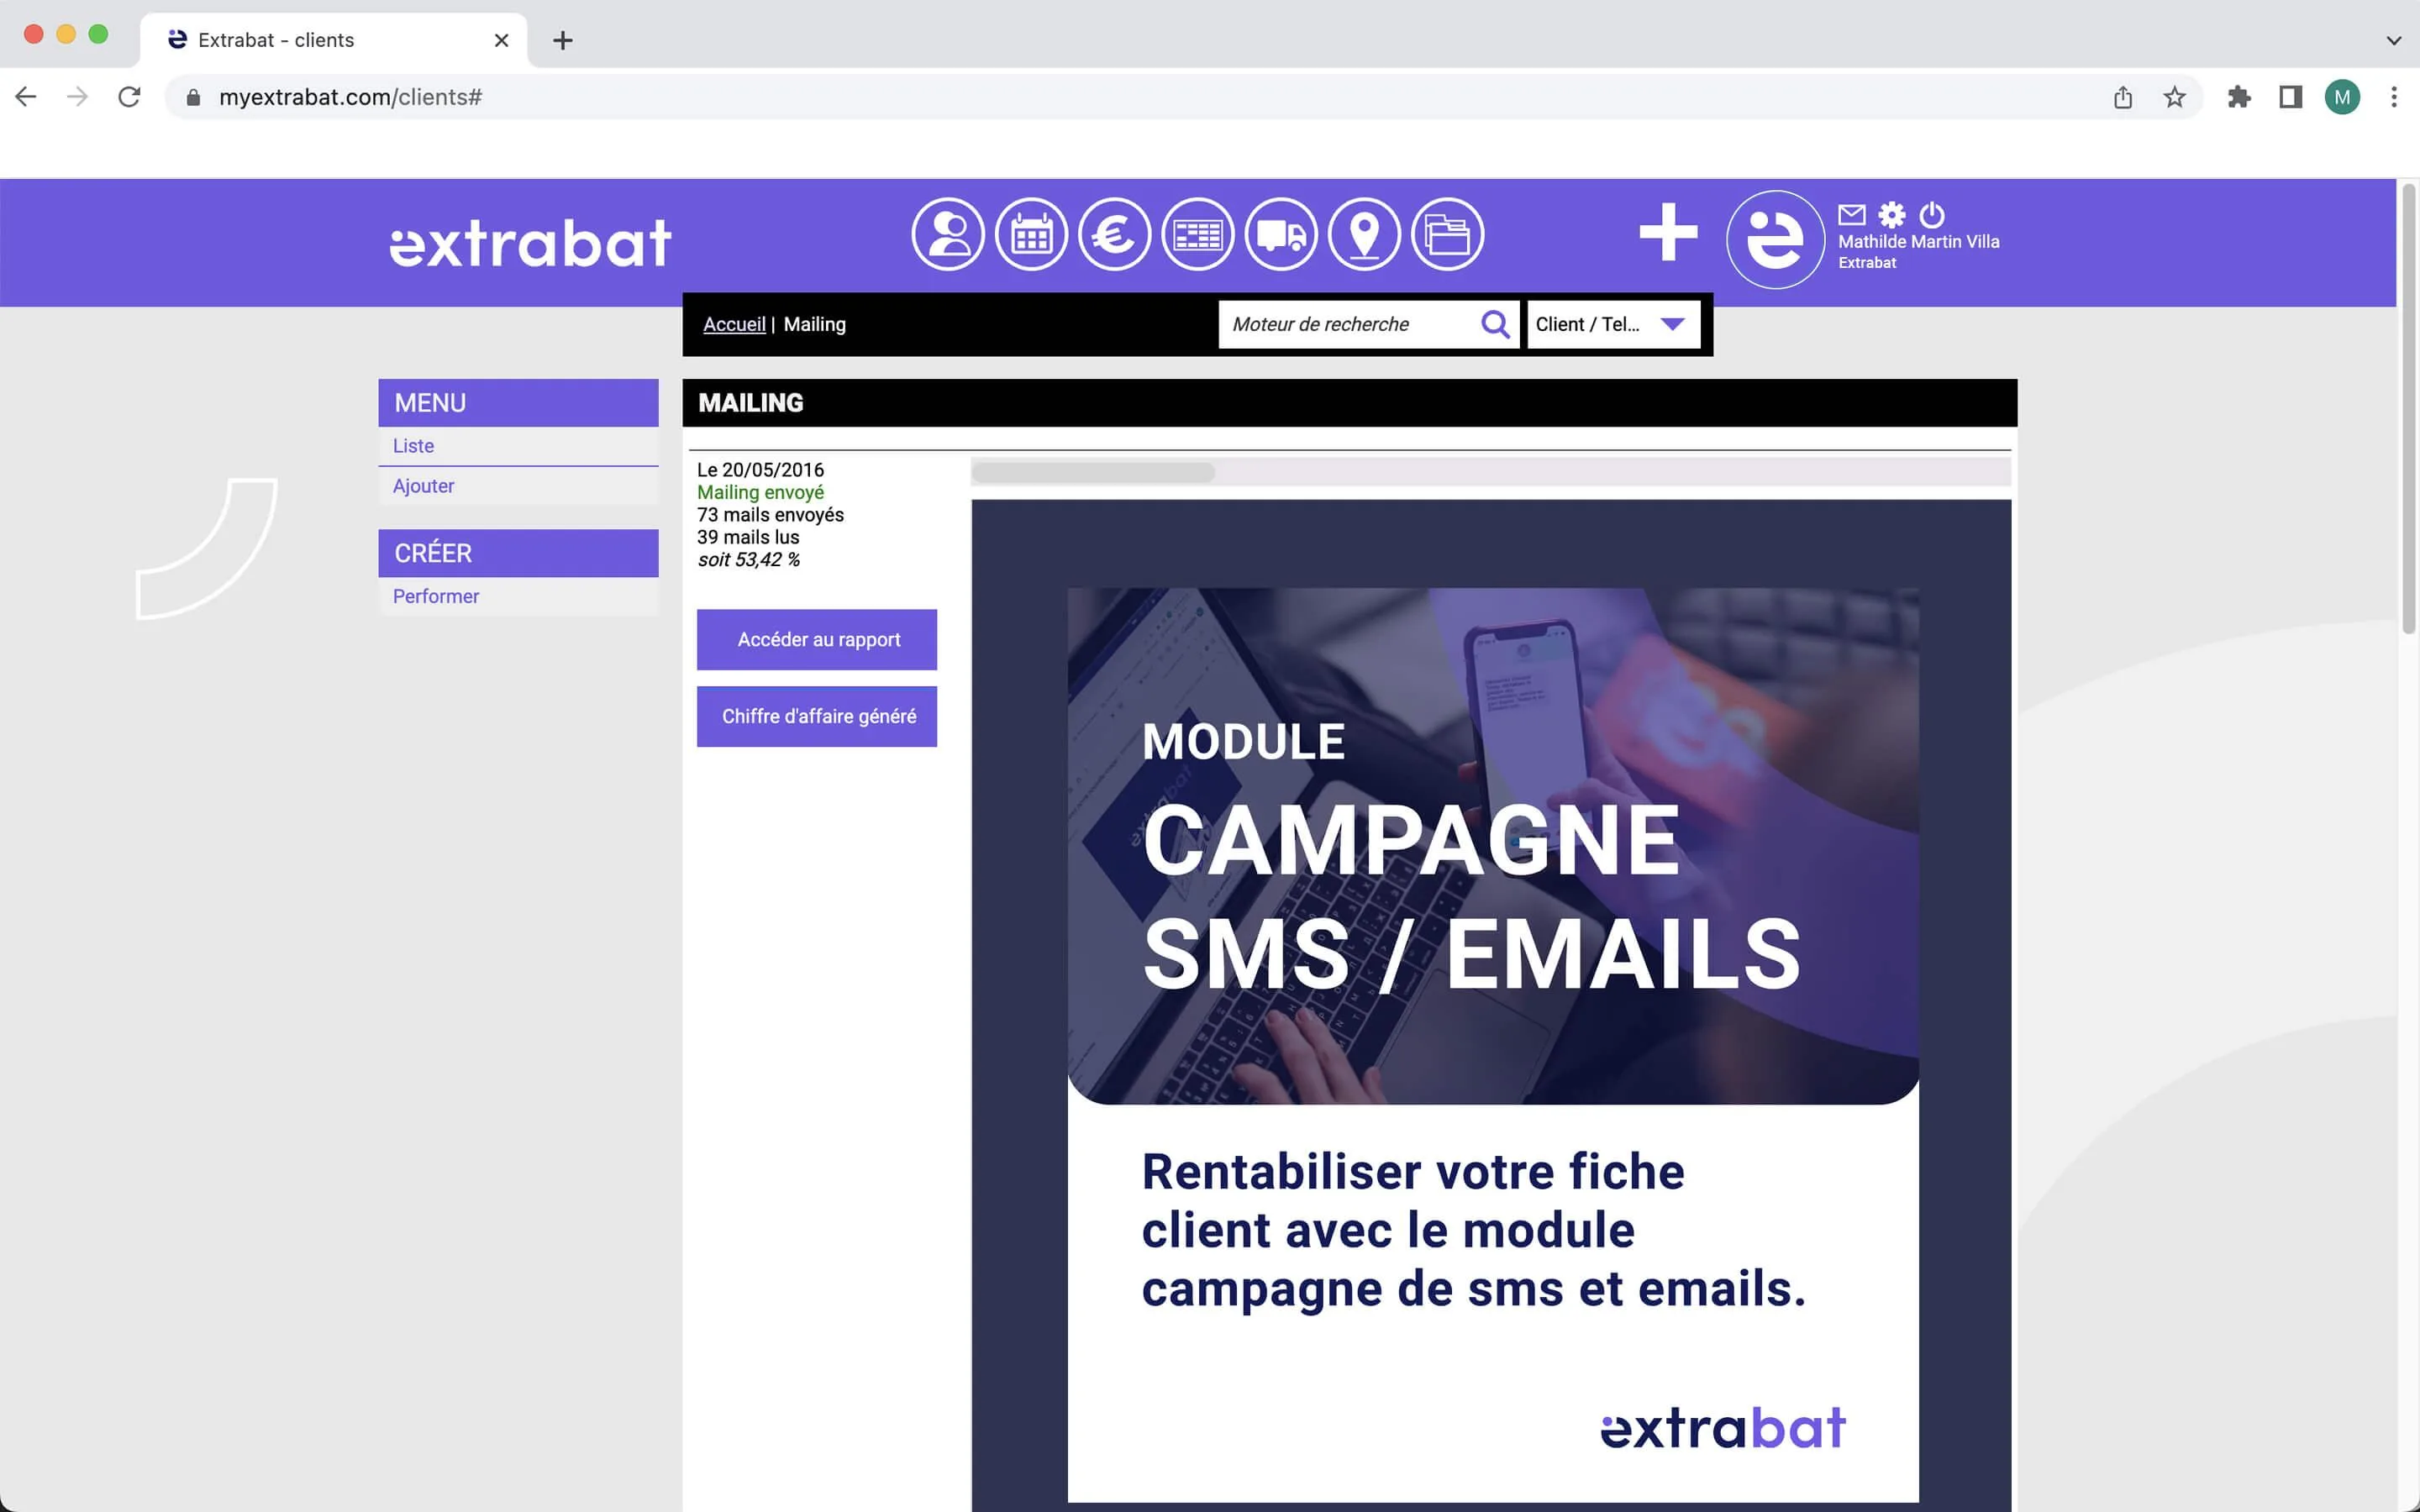
Task: Click the Mailing breadcrumb text
Action: (814, 324)
